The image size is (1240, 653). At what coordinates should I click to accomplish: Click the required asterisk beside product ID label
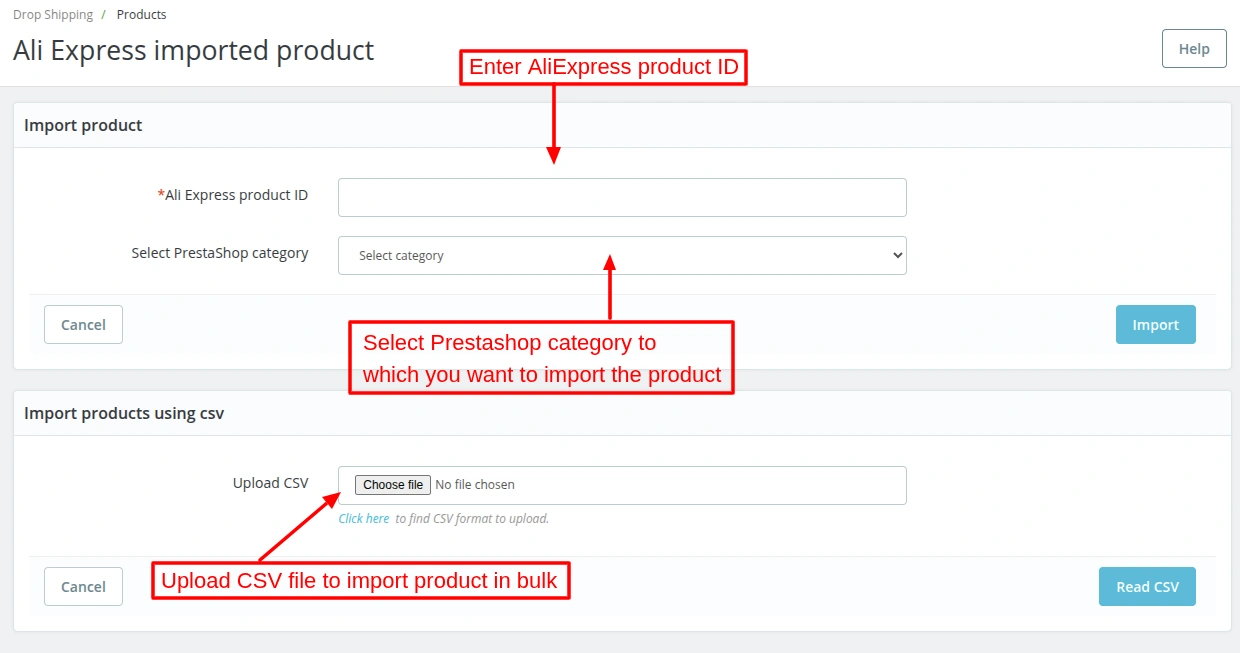[161, 194]
